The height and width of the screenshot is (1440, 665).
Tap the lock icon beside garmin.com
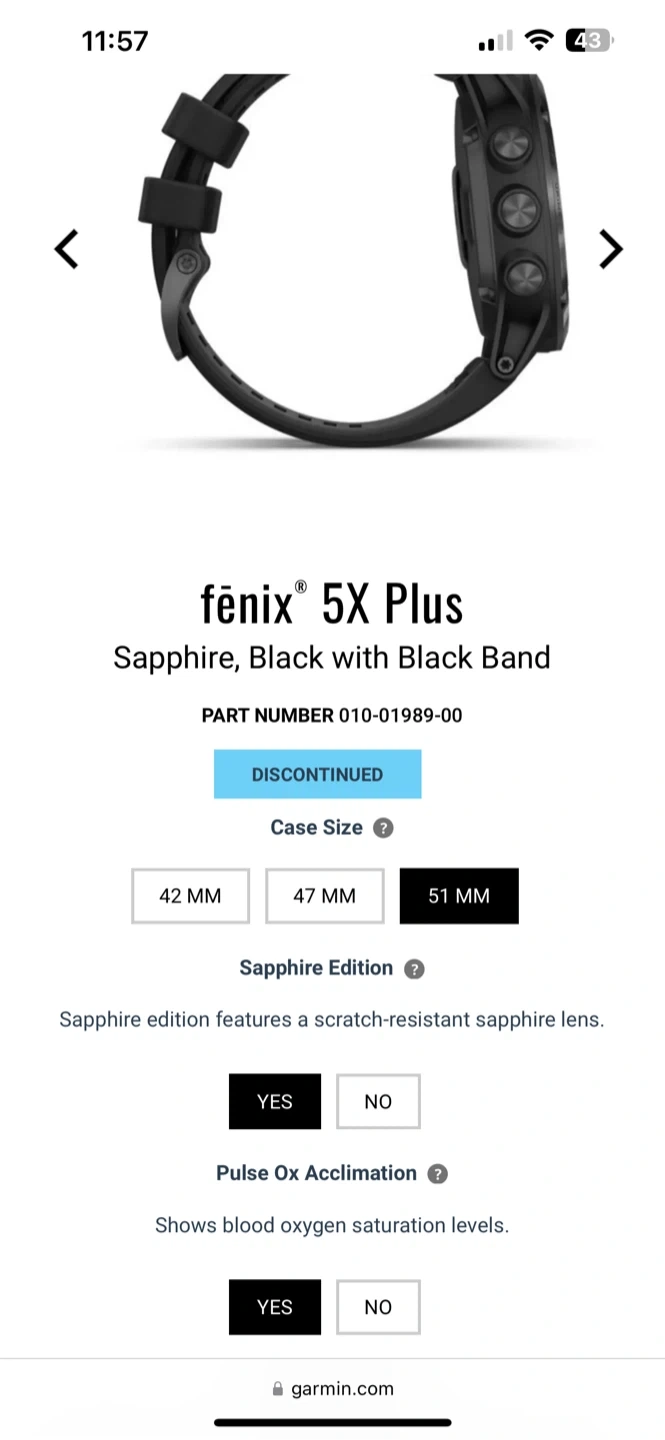pos(278,1389)
